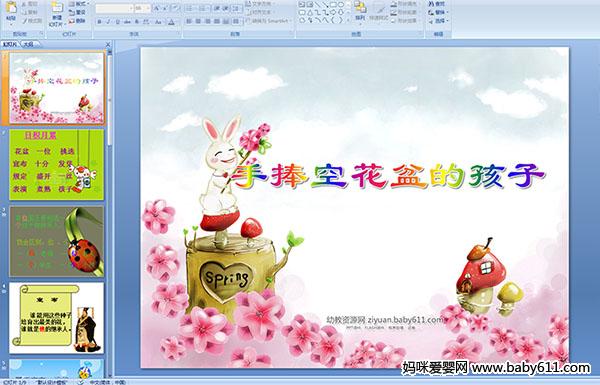Image resolution: width=600 pixels, height=385 pixels.
Task: Switch to the Slides tab in the side panel
Action: click(x=10, y=44)
